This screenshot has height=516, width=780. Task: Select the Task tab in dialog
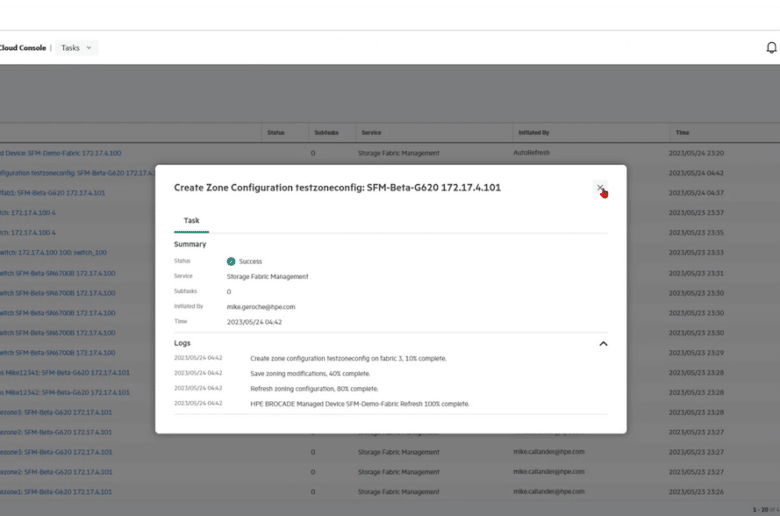pos(192,220)
